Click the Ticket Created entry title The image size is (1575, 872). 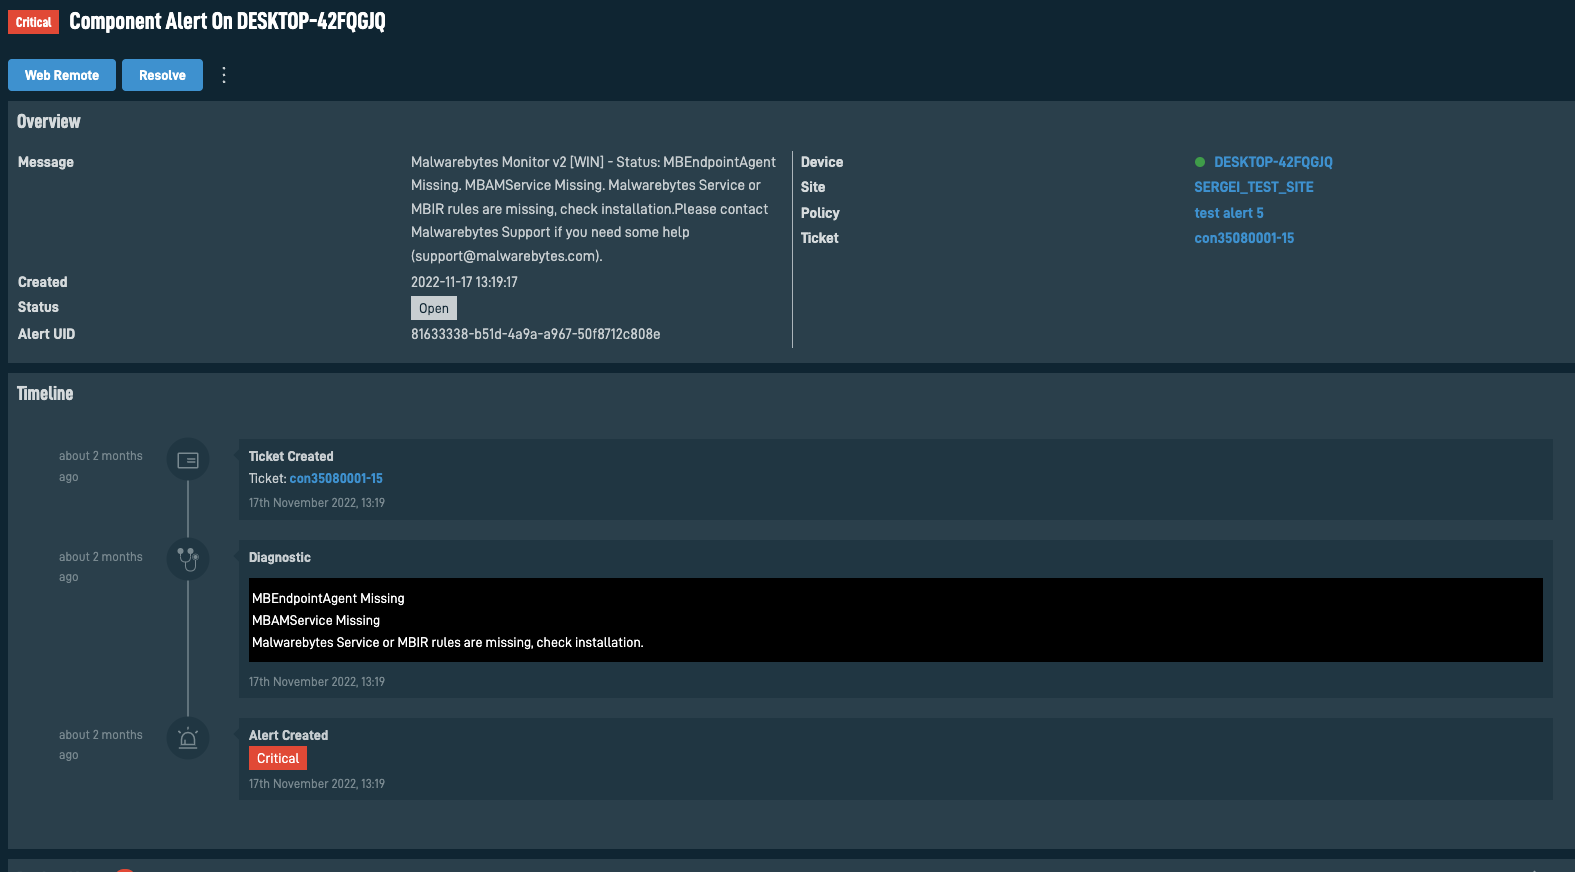point(291,456)
